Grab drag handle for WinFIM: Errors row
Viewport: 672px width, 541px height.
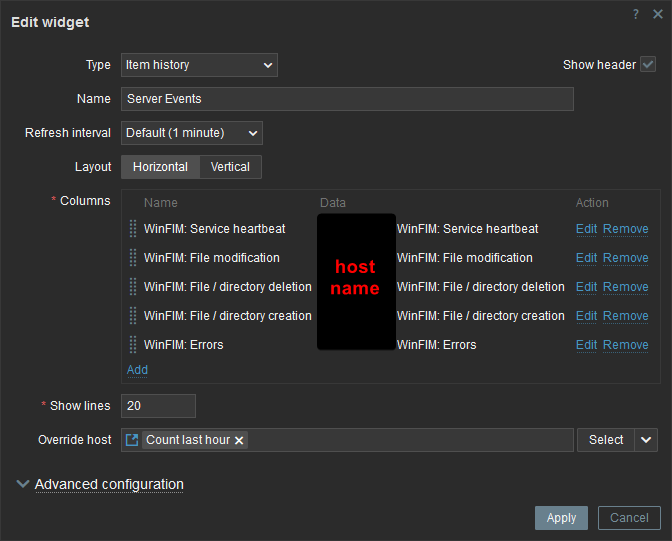click(x=133, y=345)
